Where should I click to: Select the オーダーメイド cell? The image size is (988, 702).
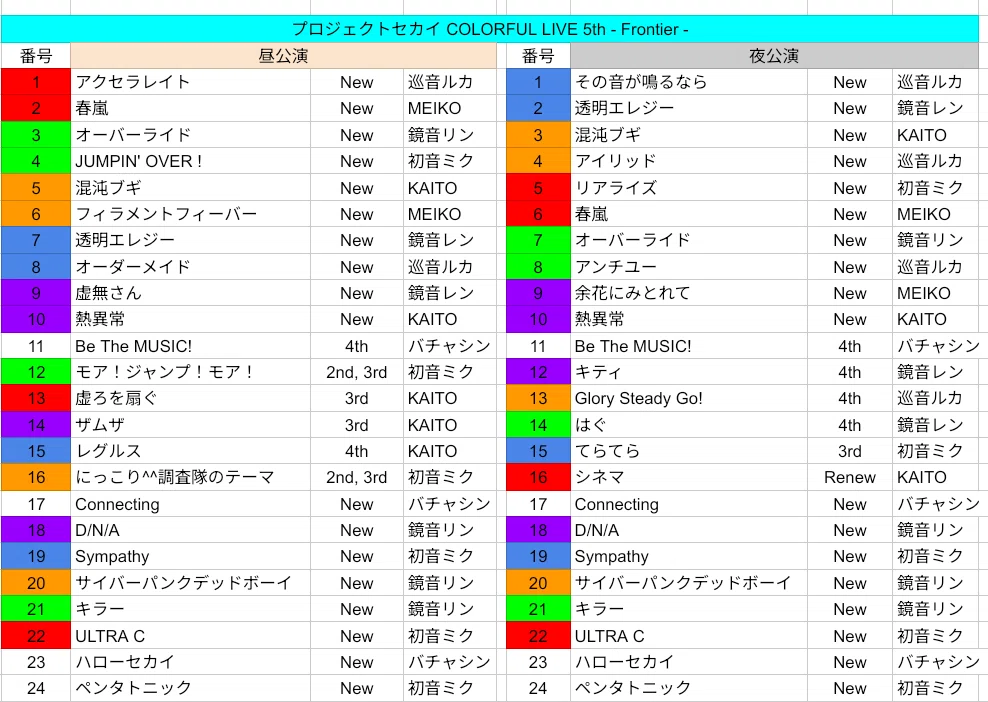[190, 267]
